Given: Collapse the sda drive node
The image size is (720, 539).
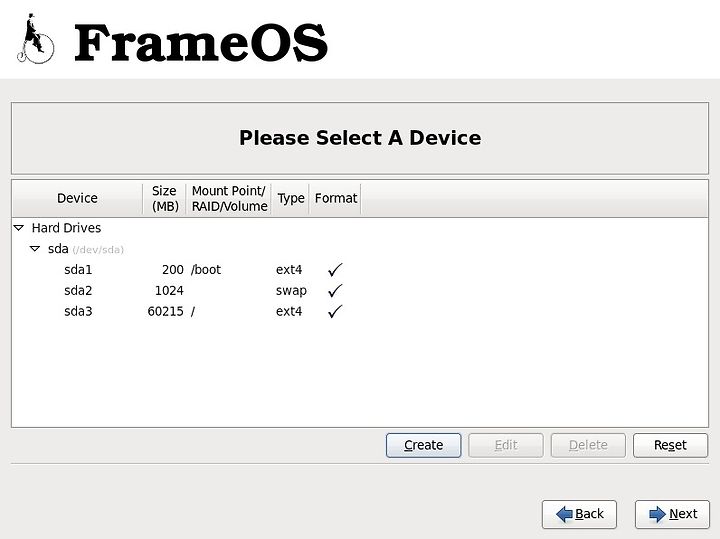Looking at the screenshot, I should click(35, 249).
